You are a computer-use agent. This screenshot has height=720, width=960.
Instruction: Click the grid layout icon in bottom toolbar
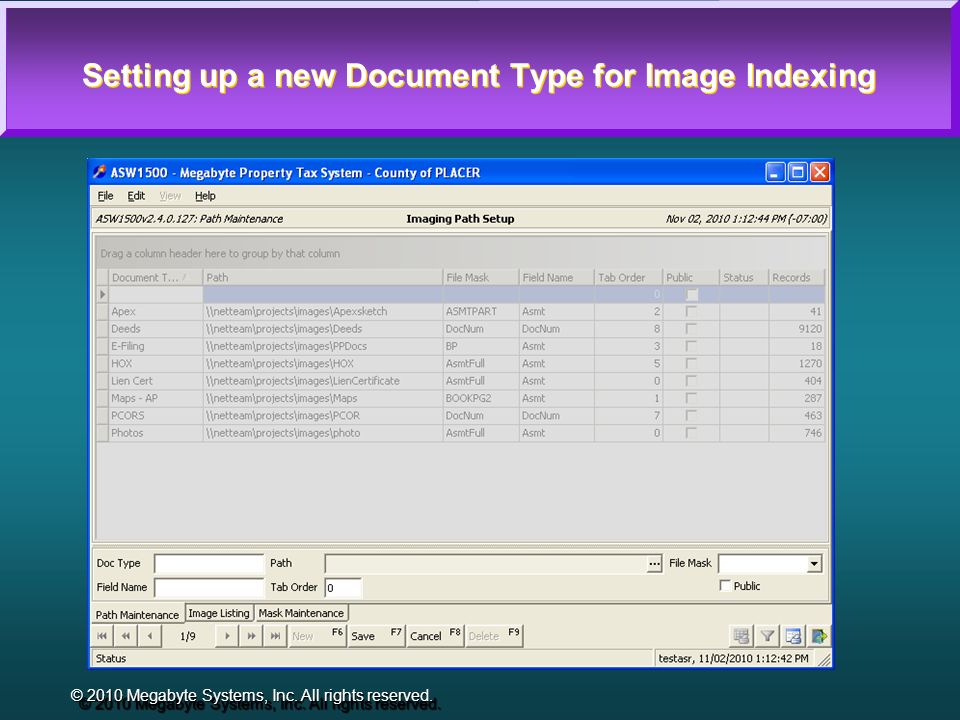[741, 637]
